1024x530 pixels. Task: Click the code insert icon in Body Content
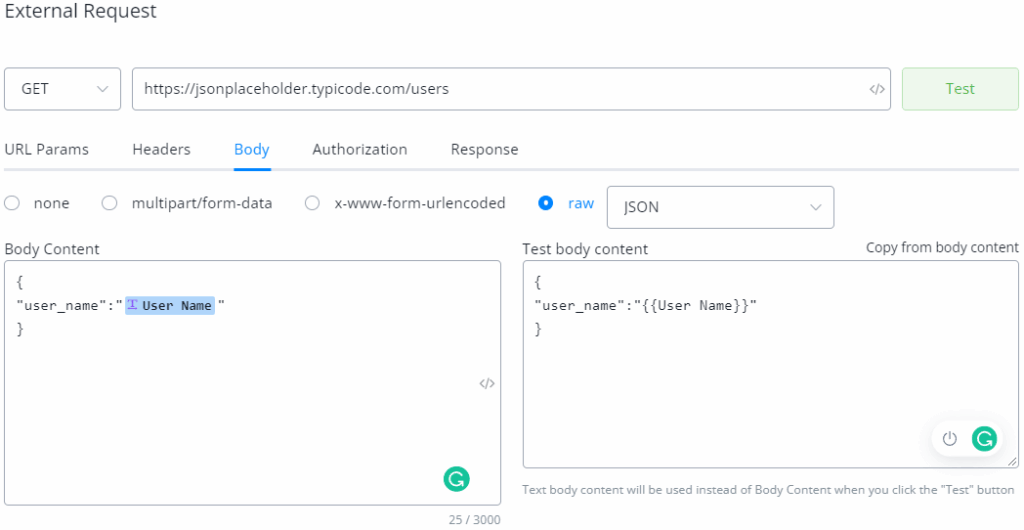487,383
